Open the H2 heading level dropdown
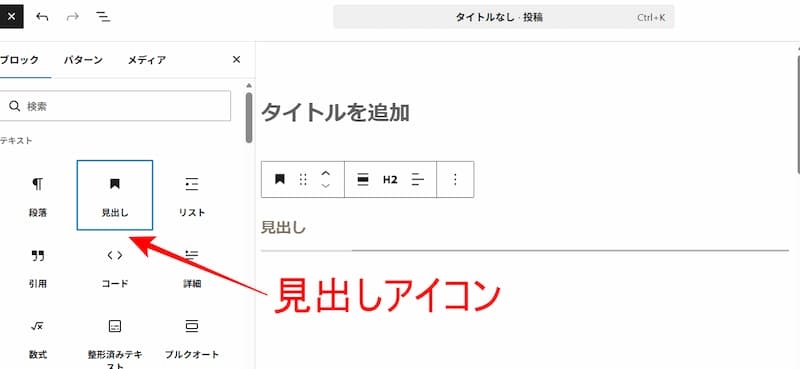The height and width of the screenshot is (369, 800). point(390,179)
